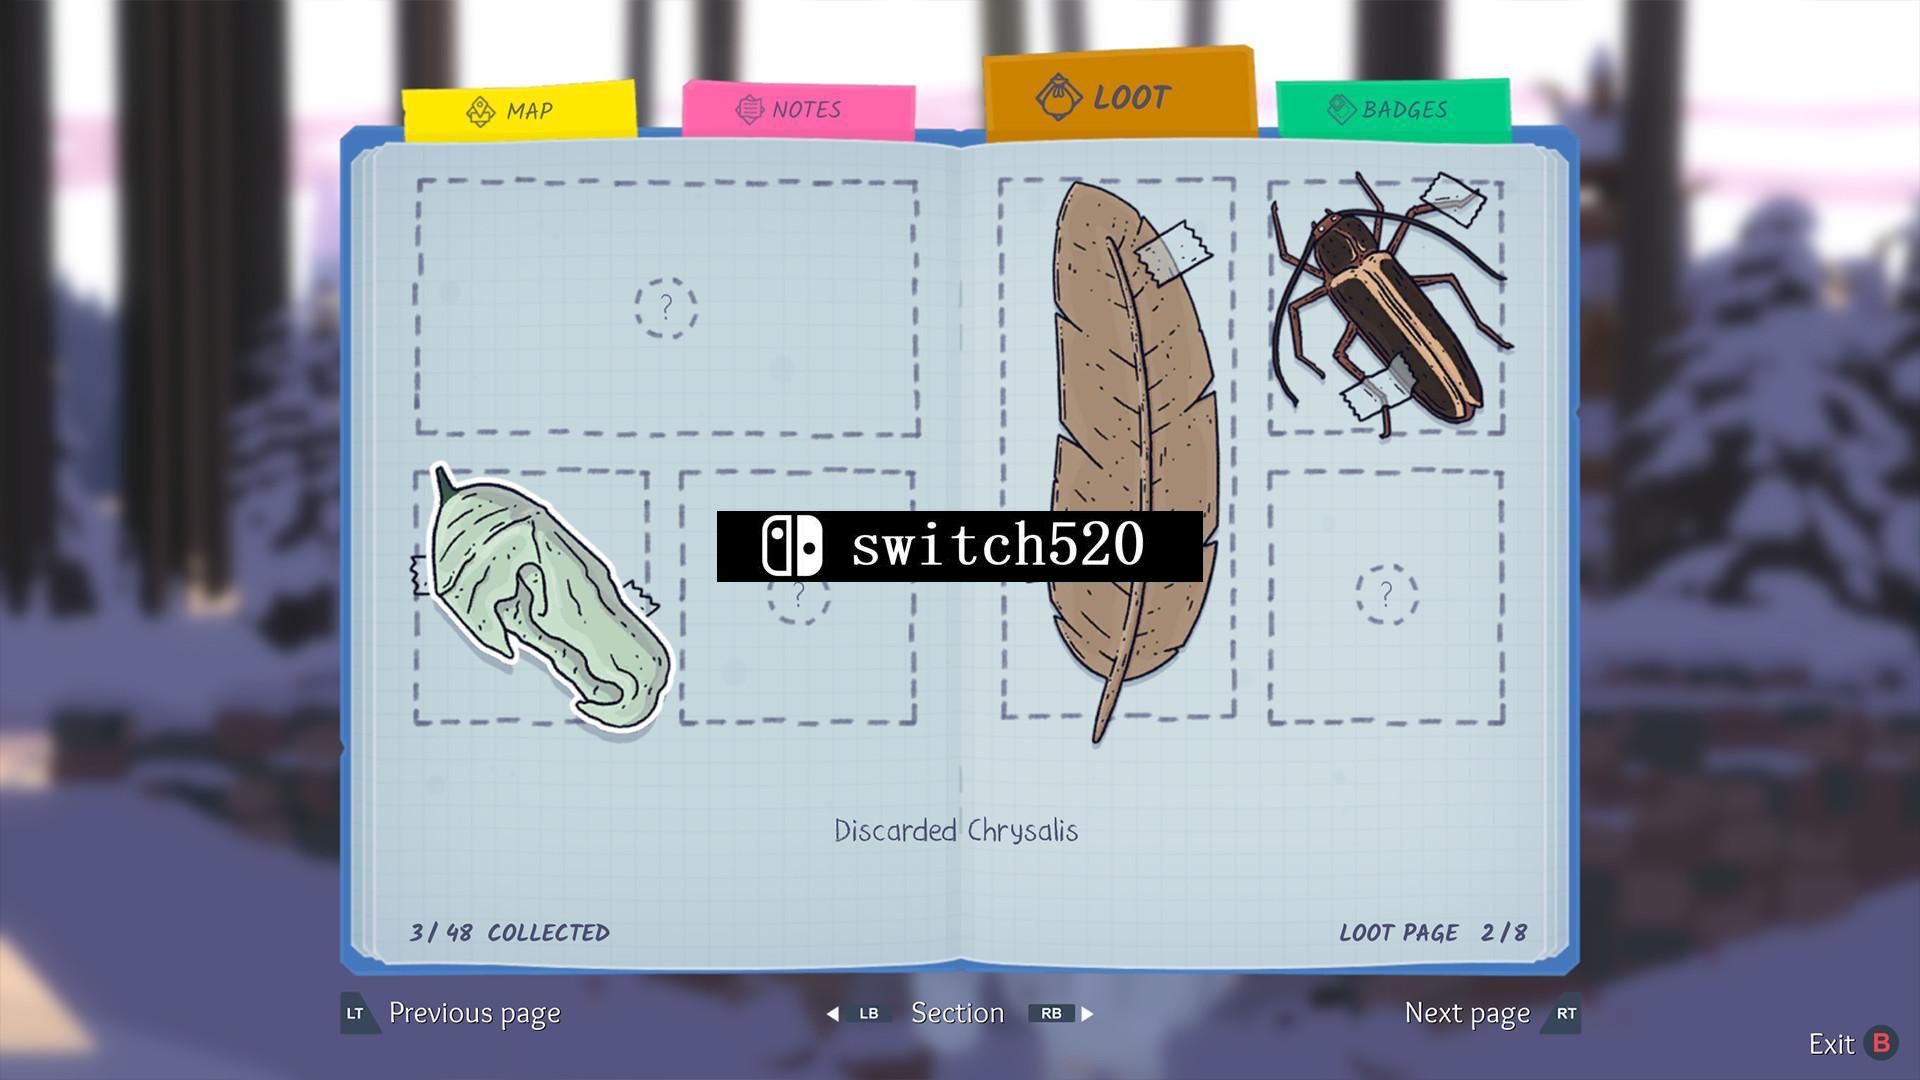The height and width of the screenshot is (1080, 1920).
Task: Click the Discarded Chrysalis caption text
Action: pyautogui.click(x=956, y=830)
